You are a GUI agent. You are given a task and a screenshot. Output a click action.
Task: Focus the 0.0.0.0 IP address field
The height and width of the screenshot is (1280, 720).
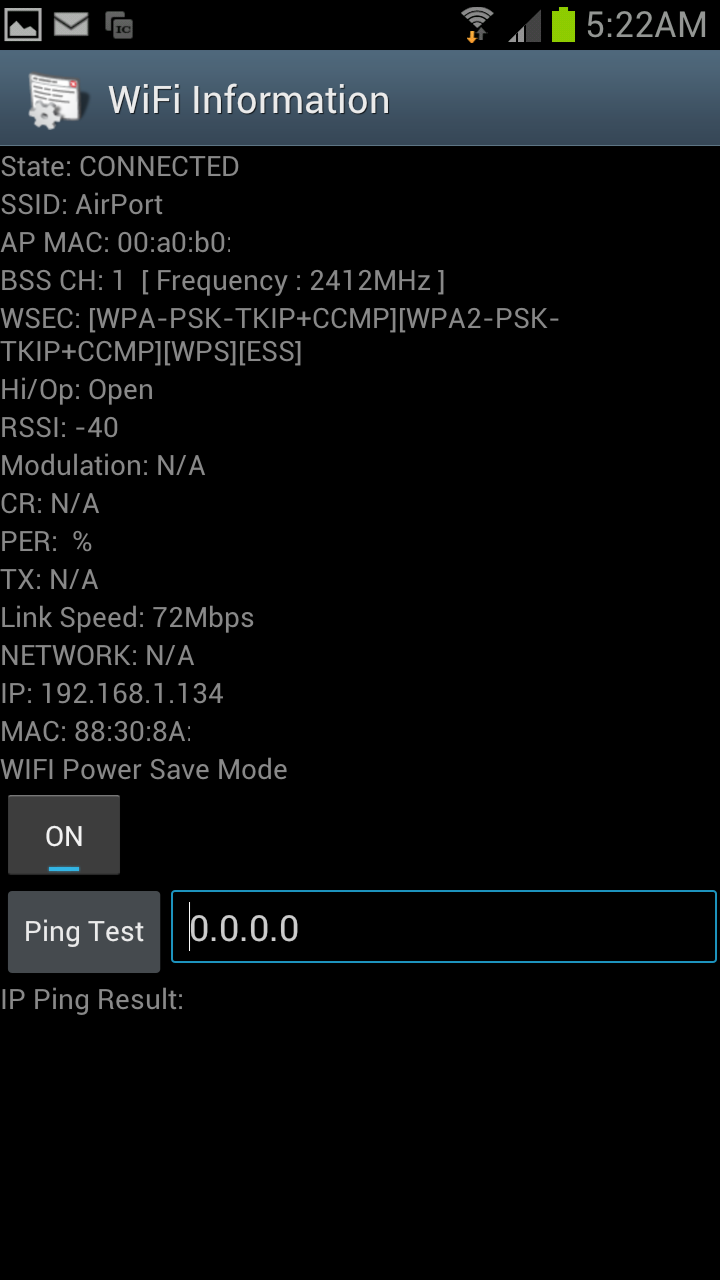coord(444,929)
